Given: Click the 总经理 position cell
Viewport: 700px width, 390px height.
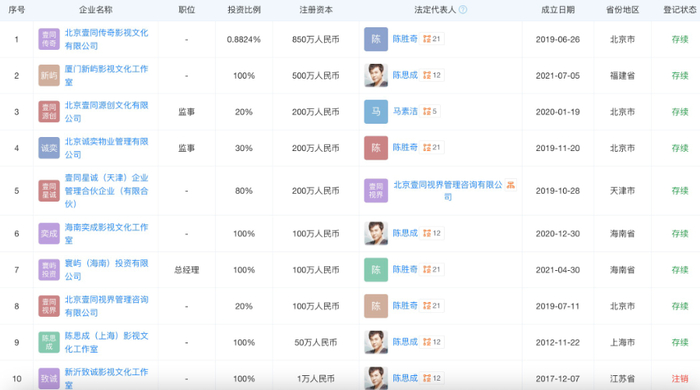Looking at the screenshot, I should click(x=187, y=270).
